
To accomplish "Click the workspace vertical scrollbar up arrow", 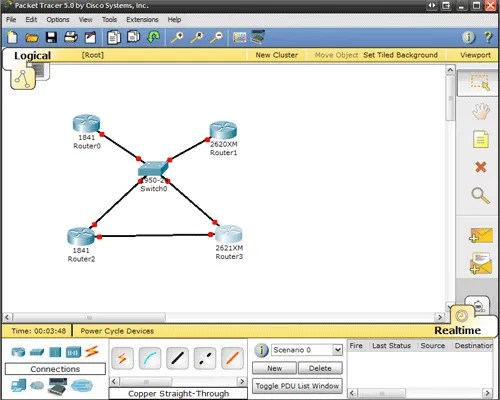I will coord(450,70).
